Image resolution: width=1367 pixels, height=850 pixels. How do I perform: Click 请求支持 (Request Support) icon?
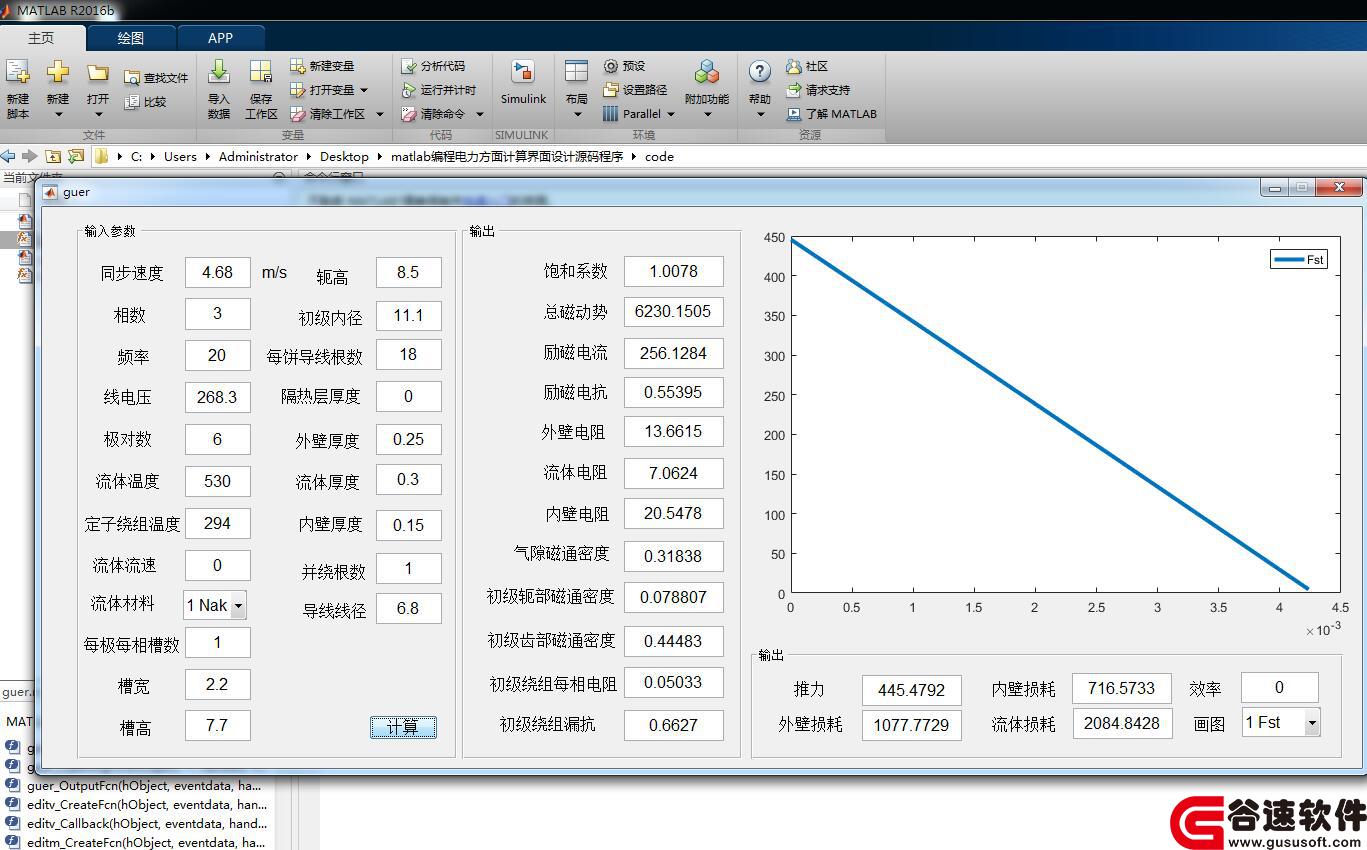click(x=794, y=89)
